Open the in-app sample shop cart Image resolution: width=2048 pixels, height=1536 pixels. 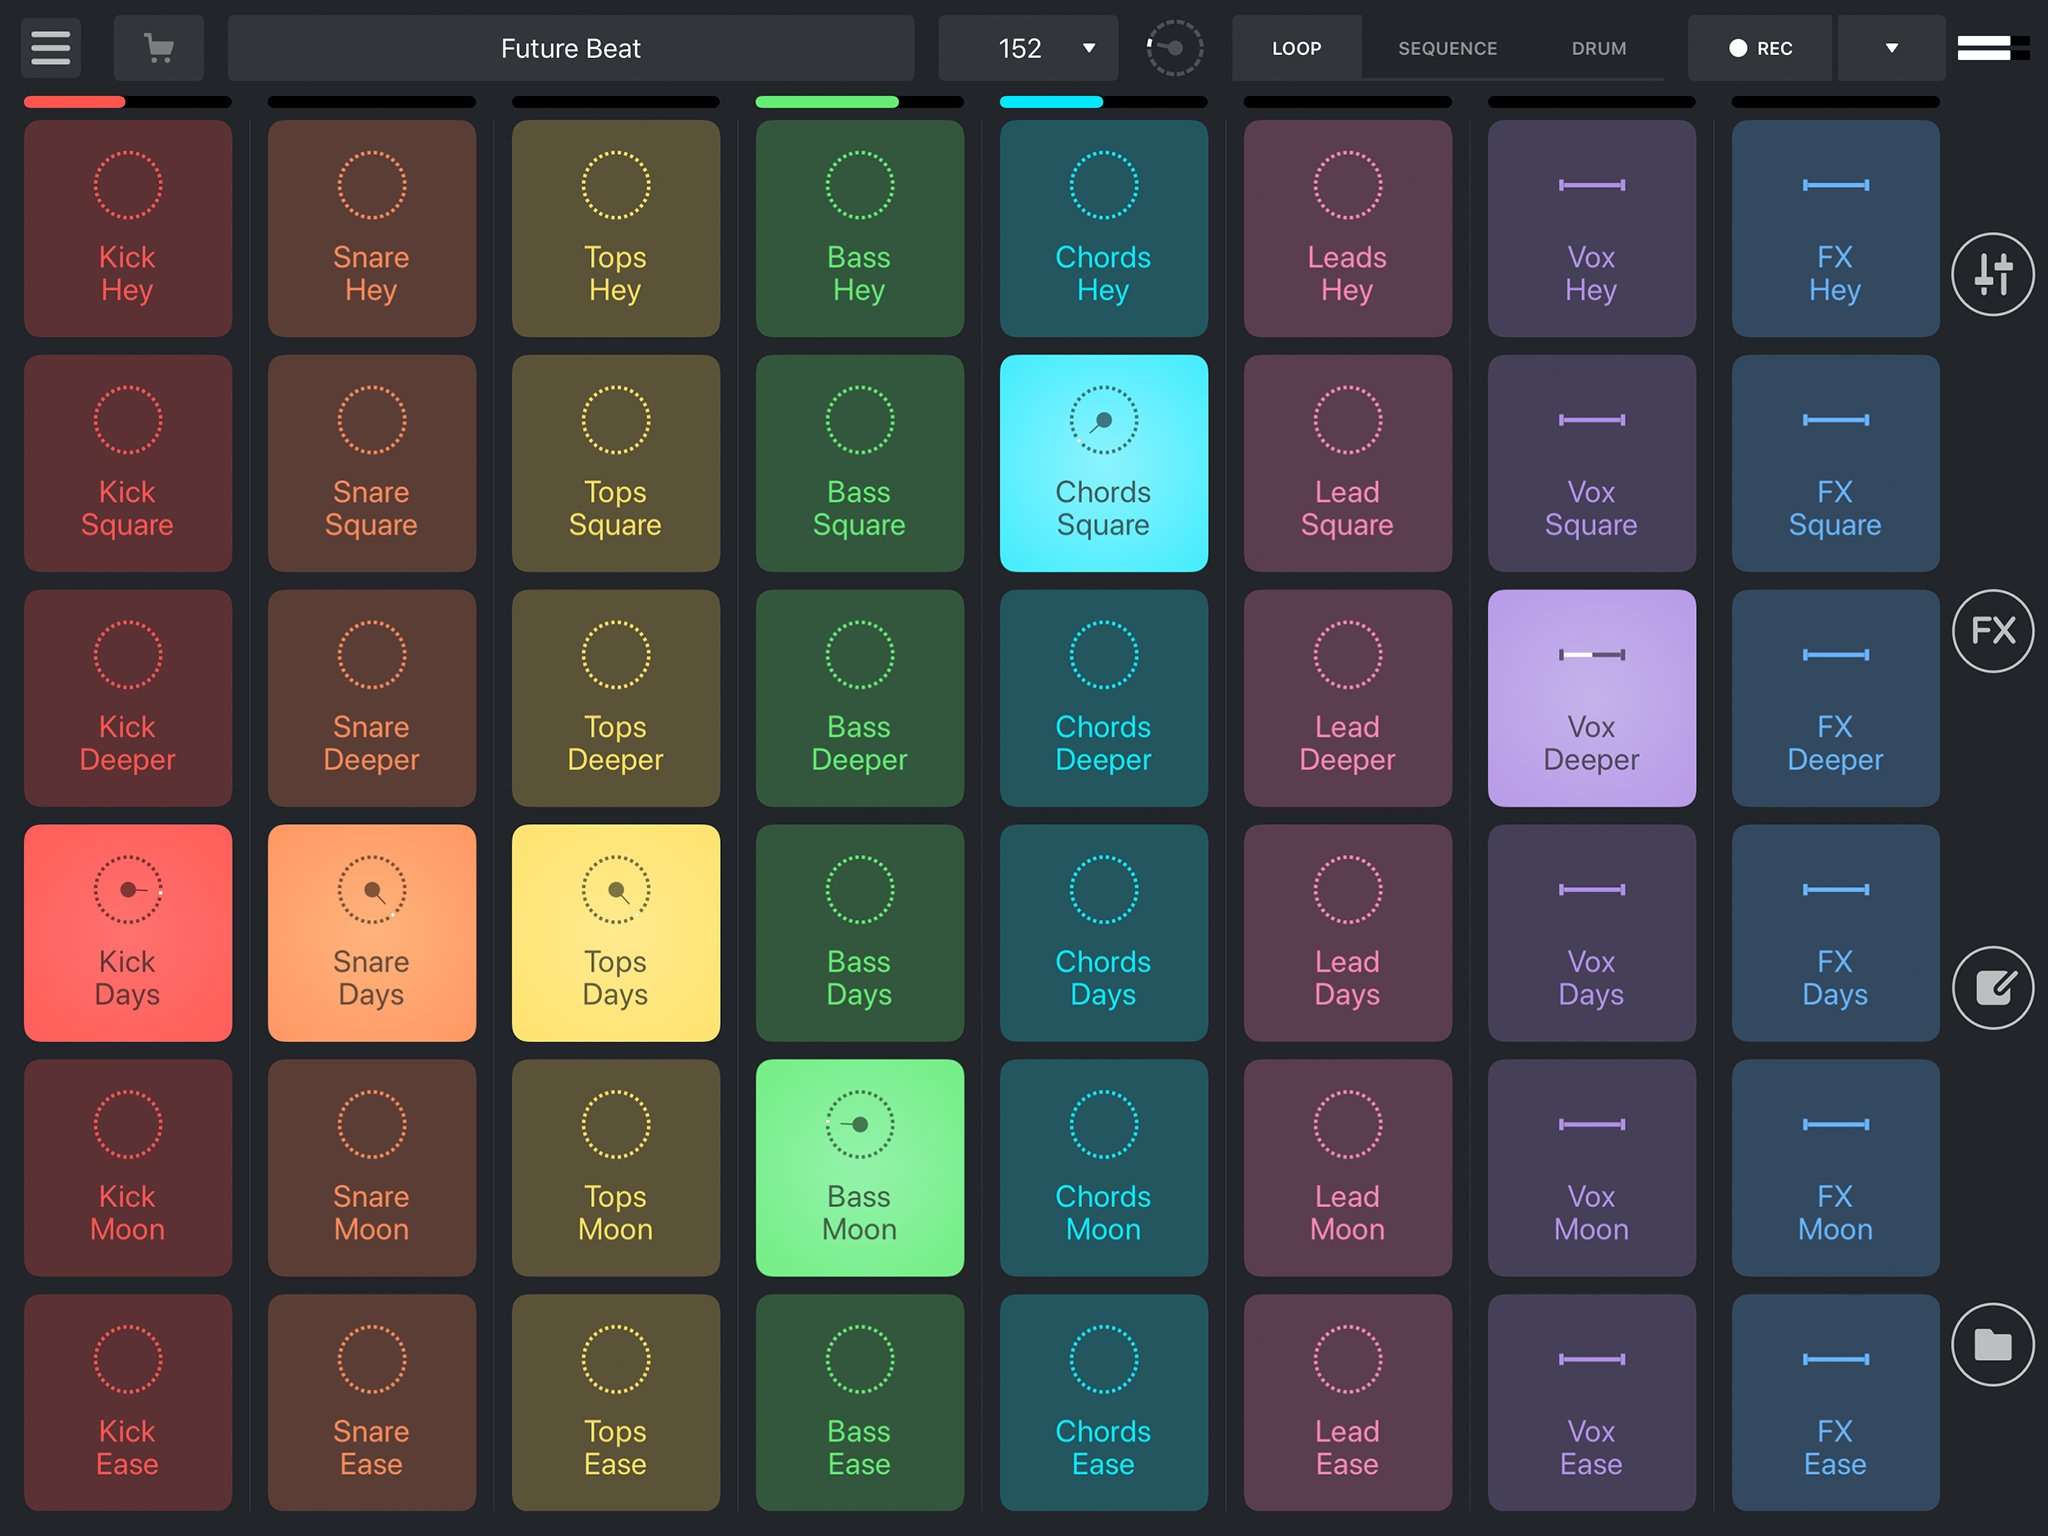pos(158,47)
